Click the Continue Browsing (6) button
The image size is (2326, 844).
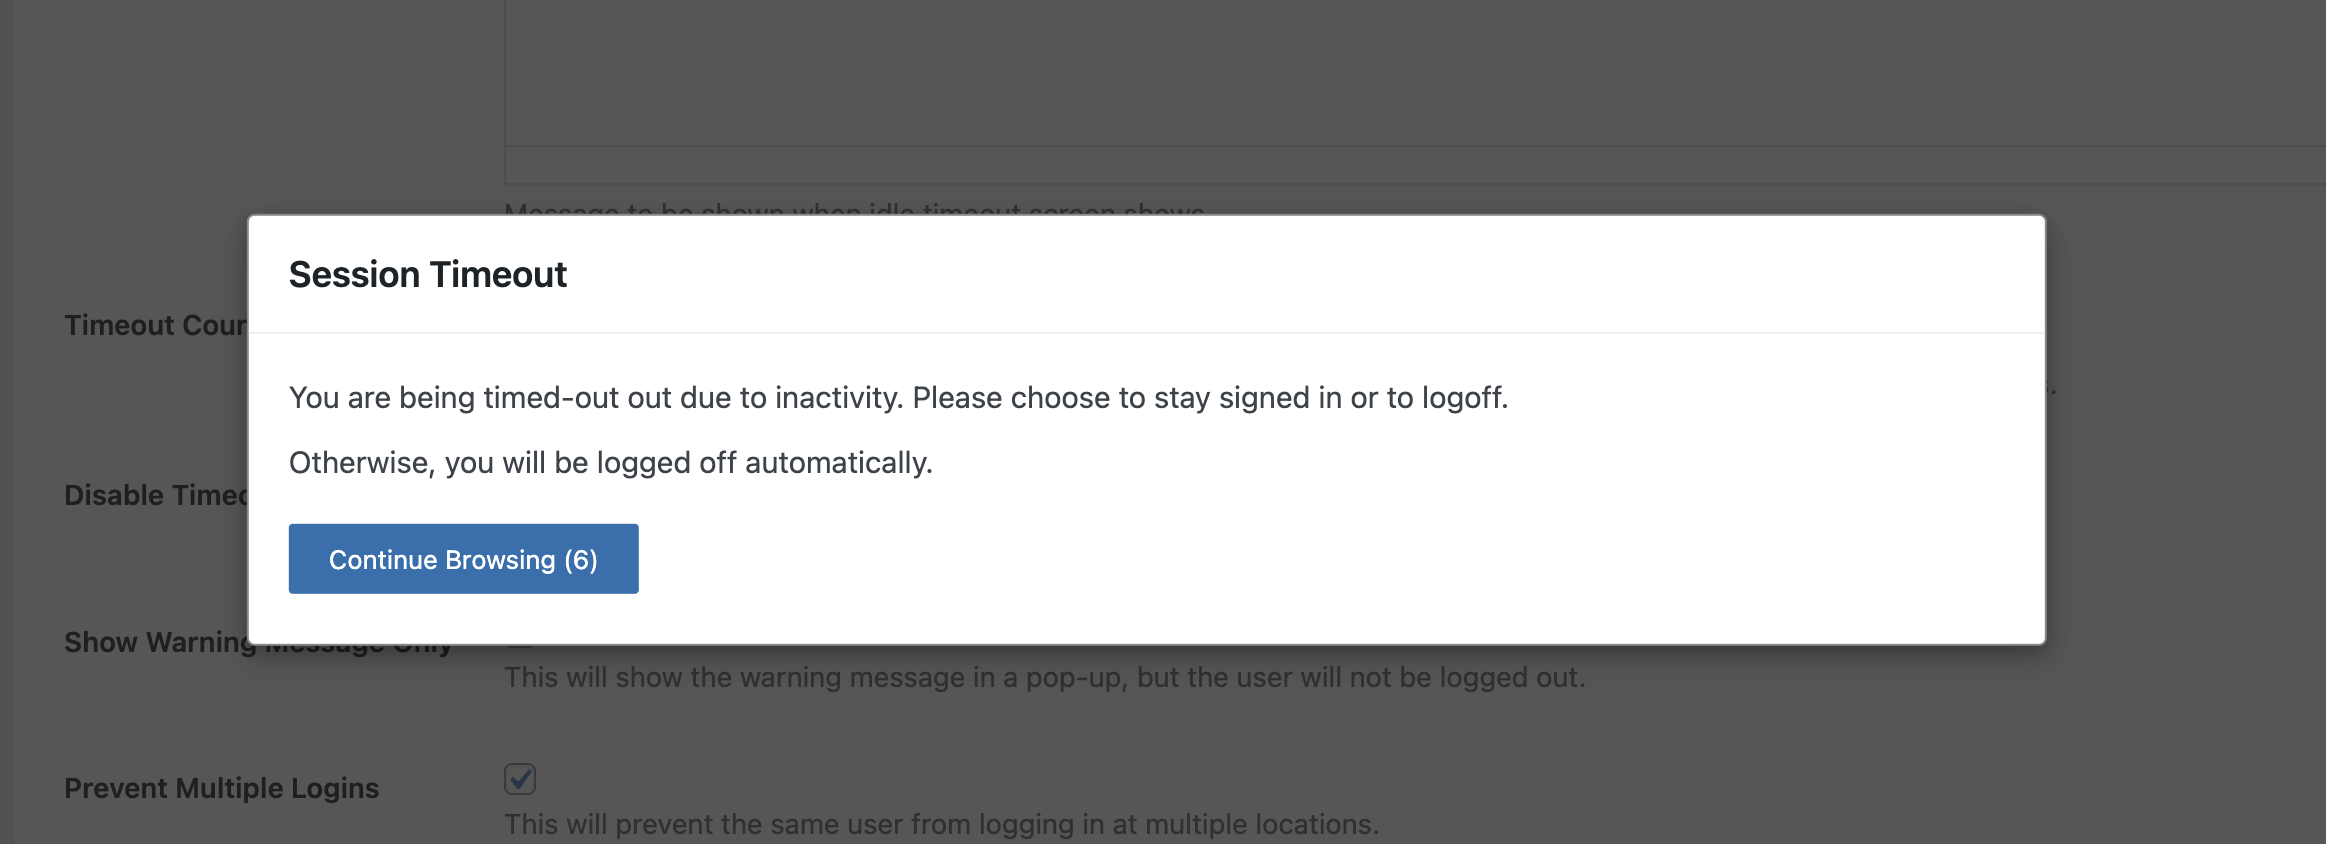(463, 559)
